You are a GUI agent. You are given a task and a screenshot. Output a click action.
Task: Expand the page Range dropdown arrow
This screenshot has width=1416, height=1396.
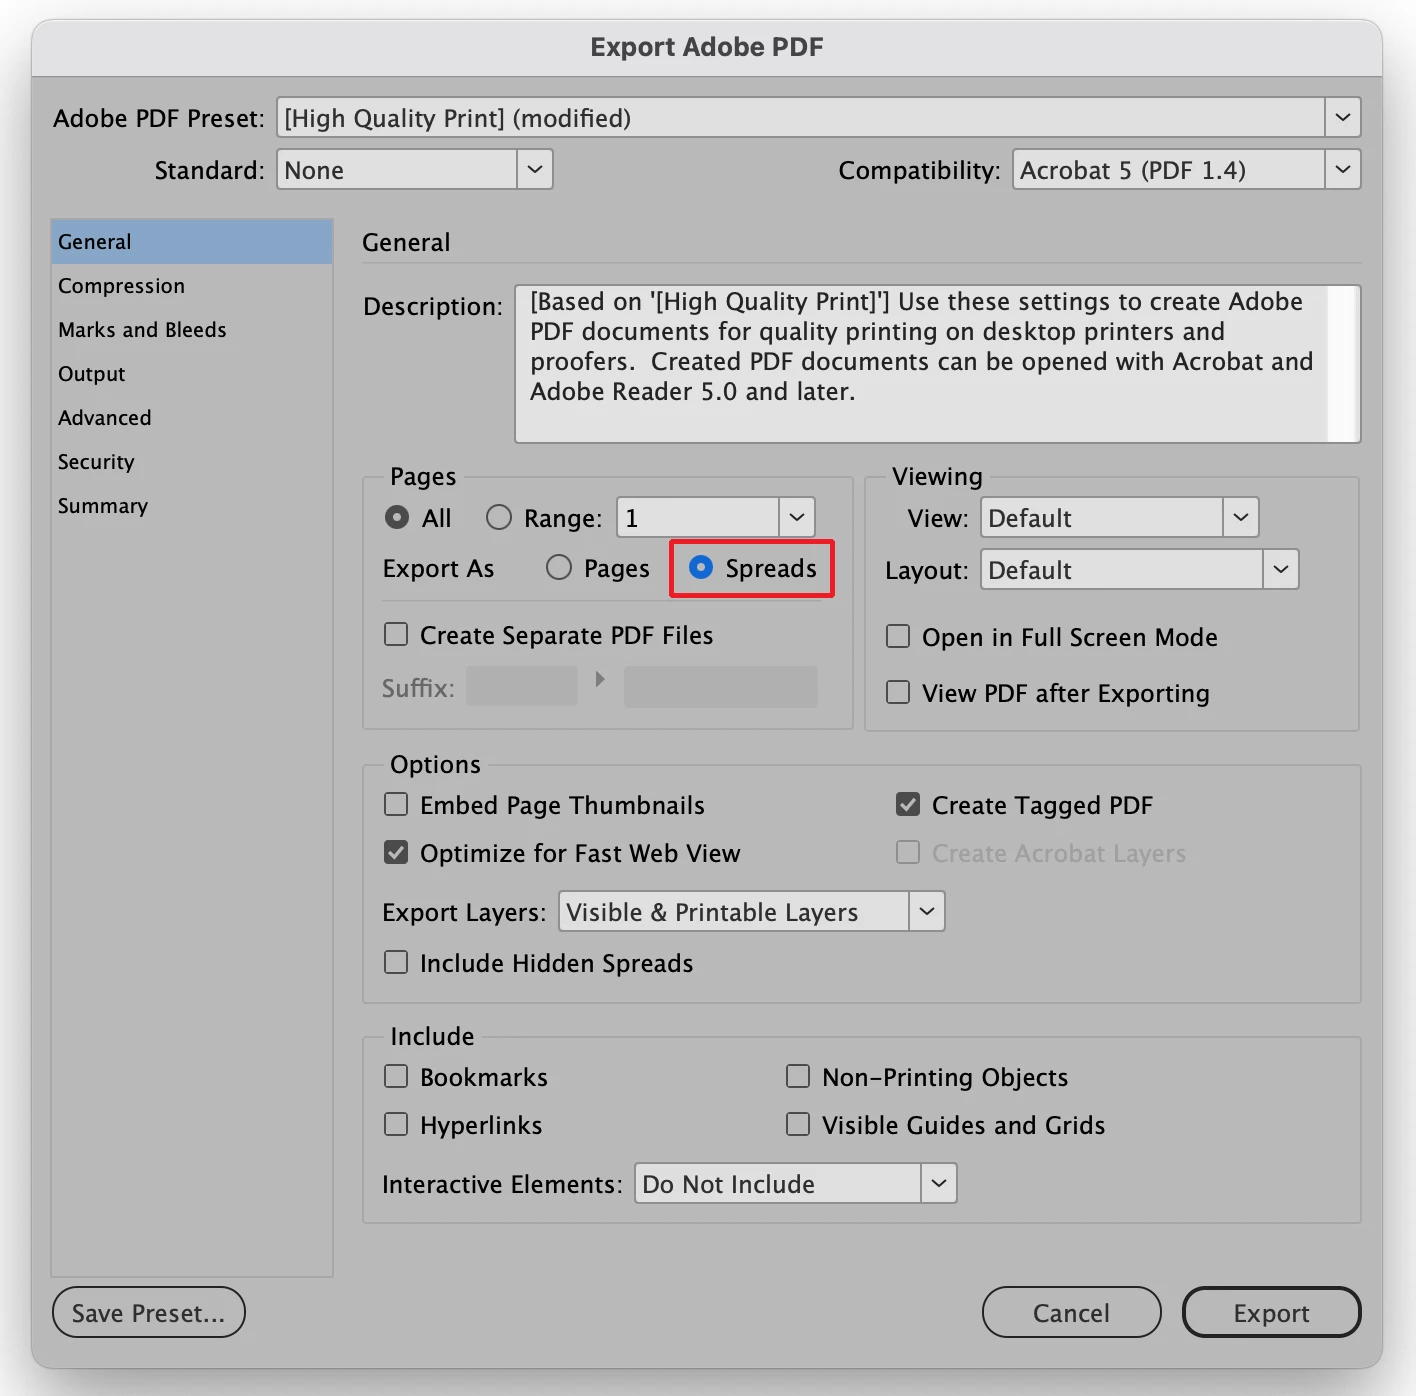(797, 517)
